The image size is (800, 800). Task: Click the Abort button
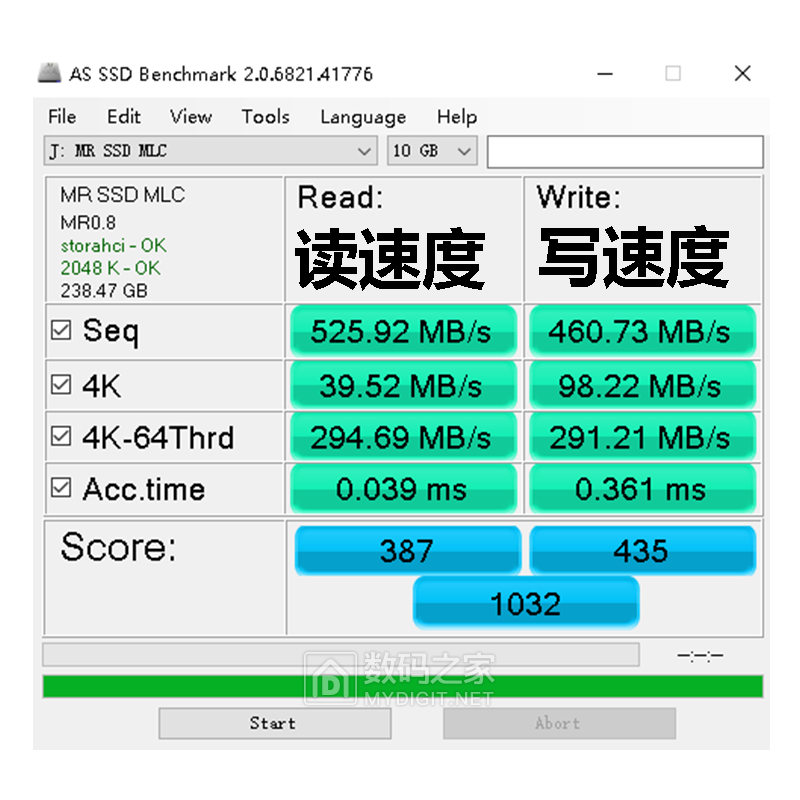tap(559, 723)
